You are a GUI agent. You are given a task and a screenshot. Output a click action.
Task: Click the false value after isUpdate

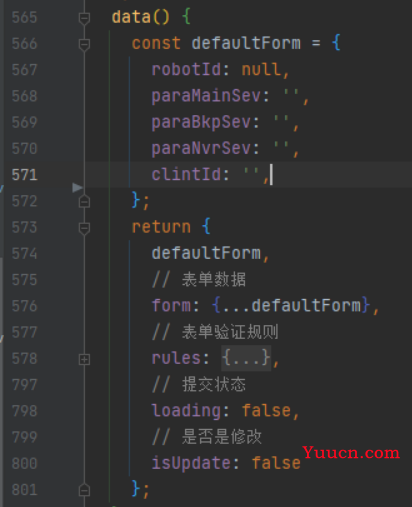[276, 463]
